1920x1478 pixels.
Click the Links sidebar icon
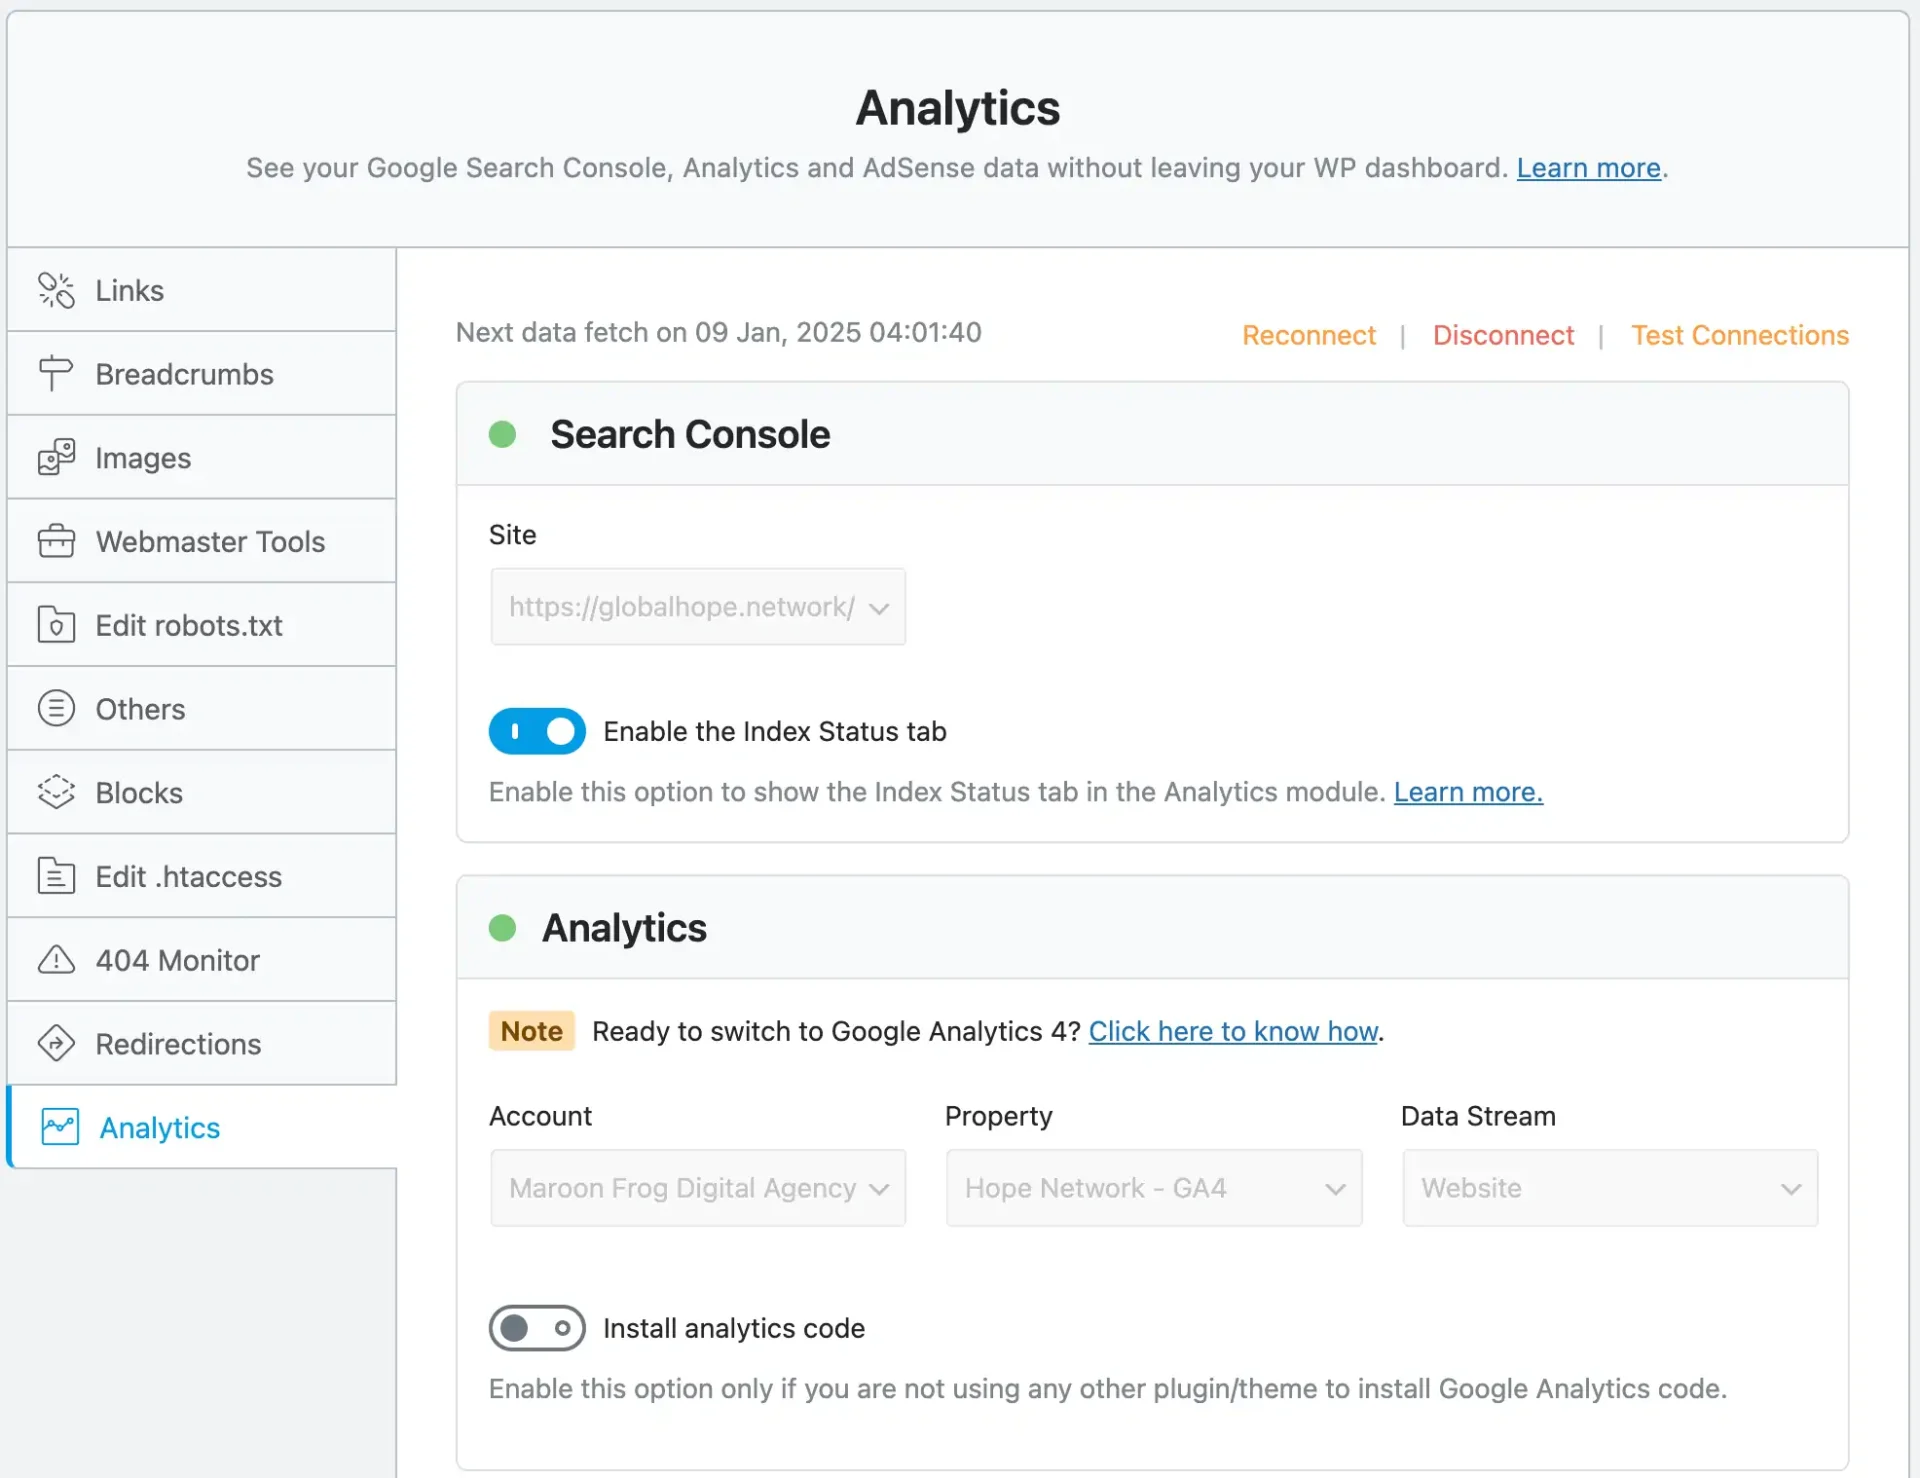56,290
